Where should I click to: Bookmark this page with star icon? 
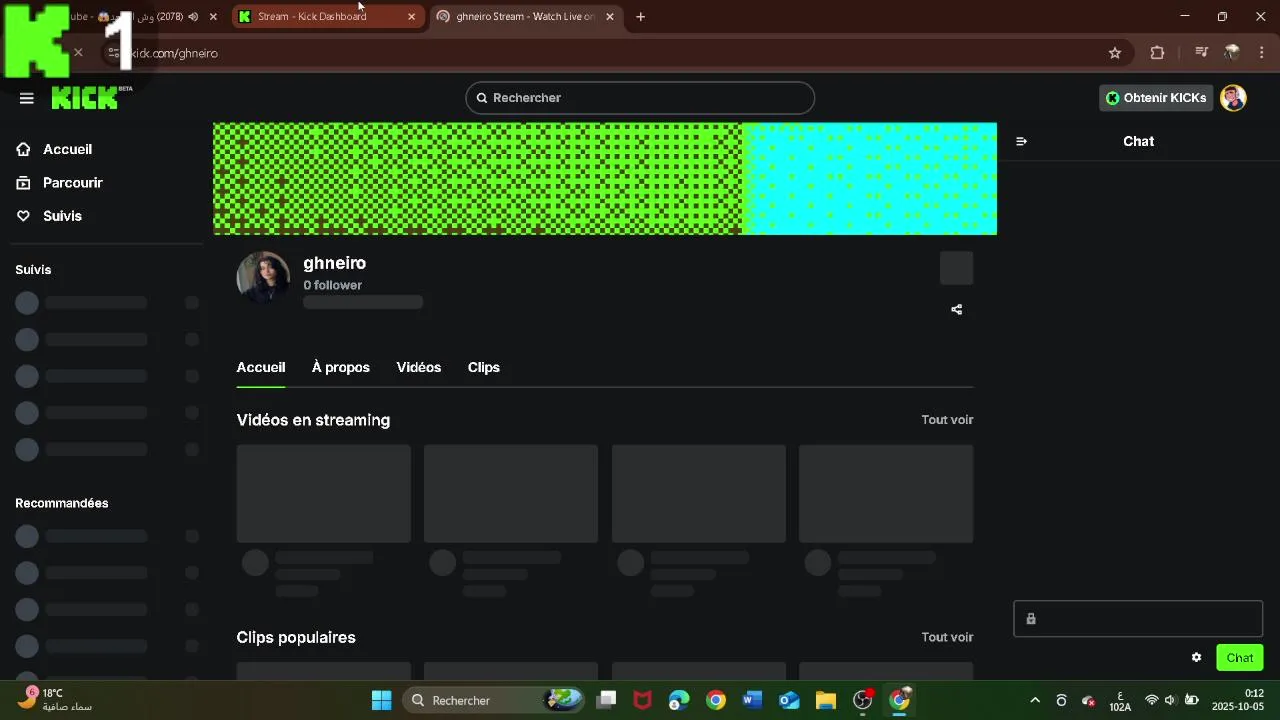(x=1115, y=53)
